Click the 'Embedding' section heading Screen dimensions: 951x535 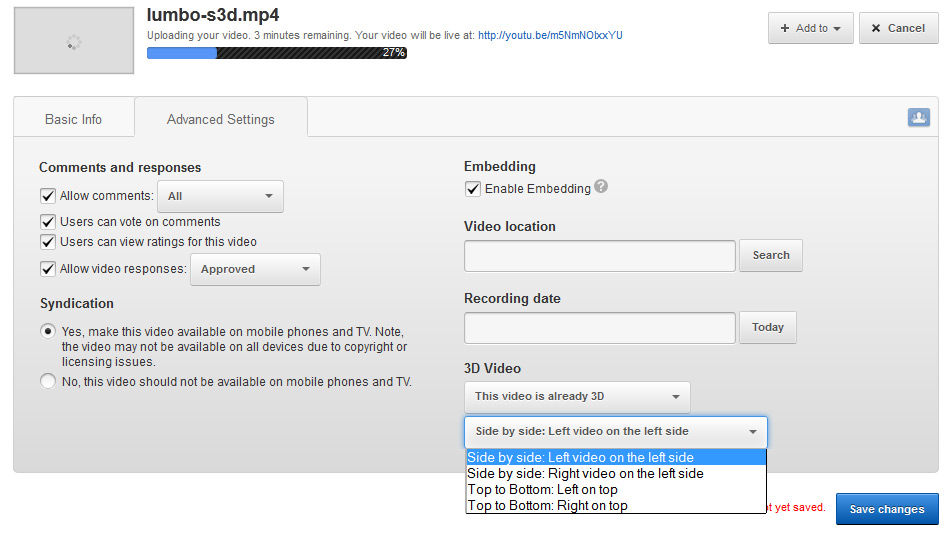[500, 166]
